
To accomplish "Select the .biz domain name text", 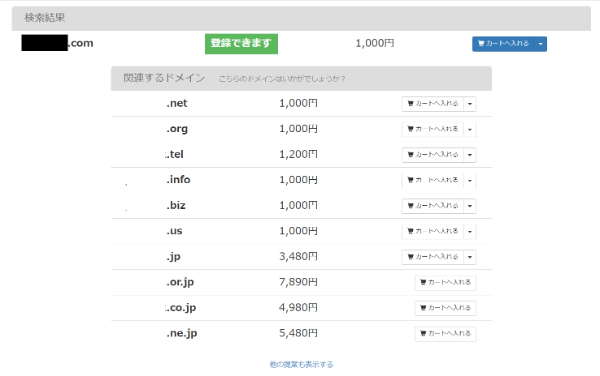I will point(176,205).
